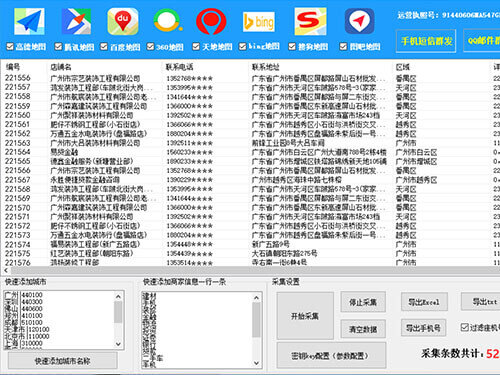Viewport: 500px width, 375px height.
Task: Click the QQ邮件 button in the top bar
Action: [482, 41]
